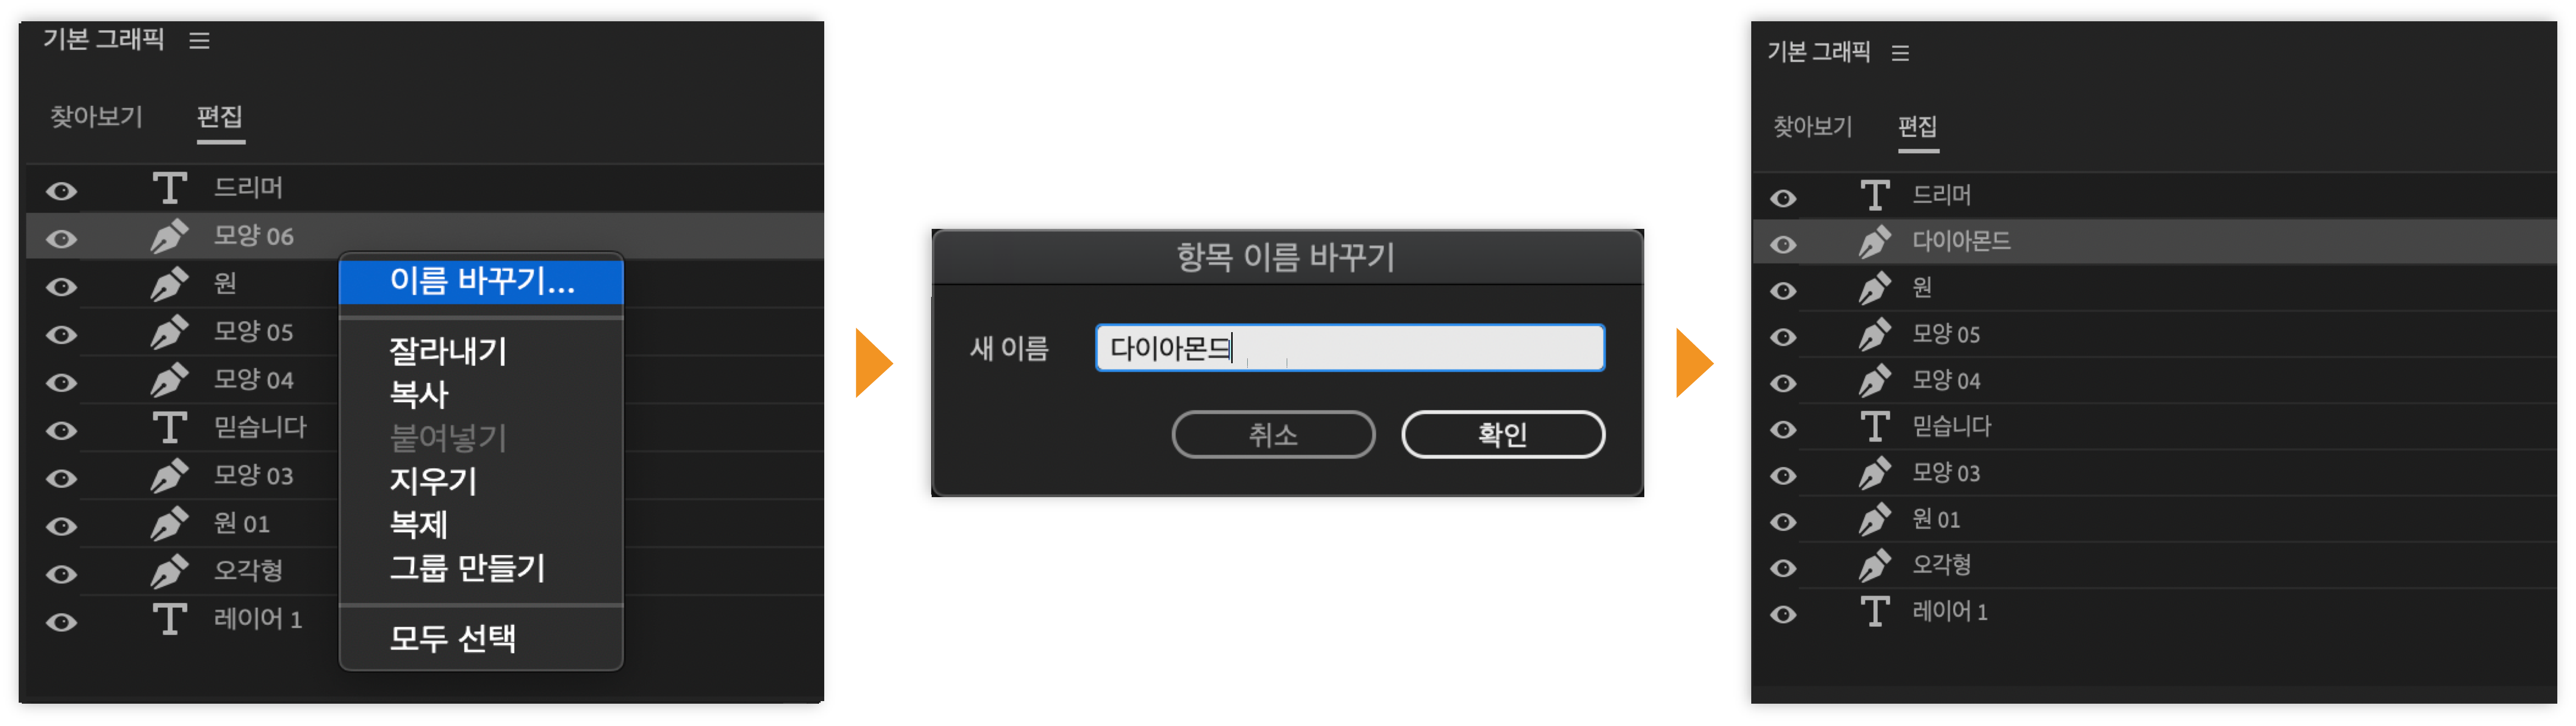Image resolution: width=2576 pixels, height=726 pixels.
Task: Click the 새 이름 text input field
Action: 1350,348
